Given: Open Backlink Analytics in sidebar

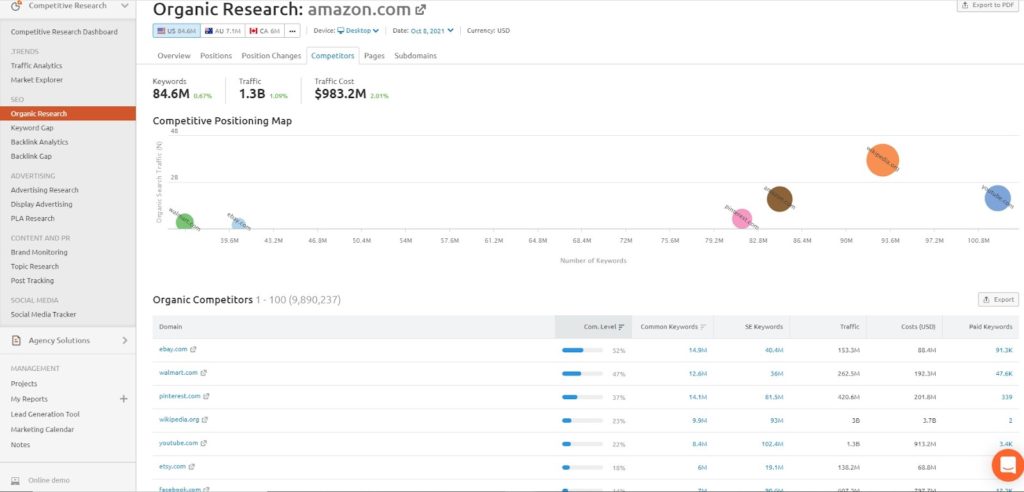Looking at the screenshot, I should pyautogui.click(x=39, y=142).
